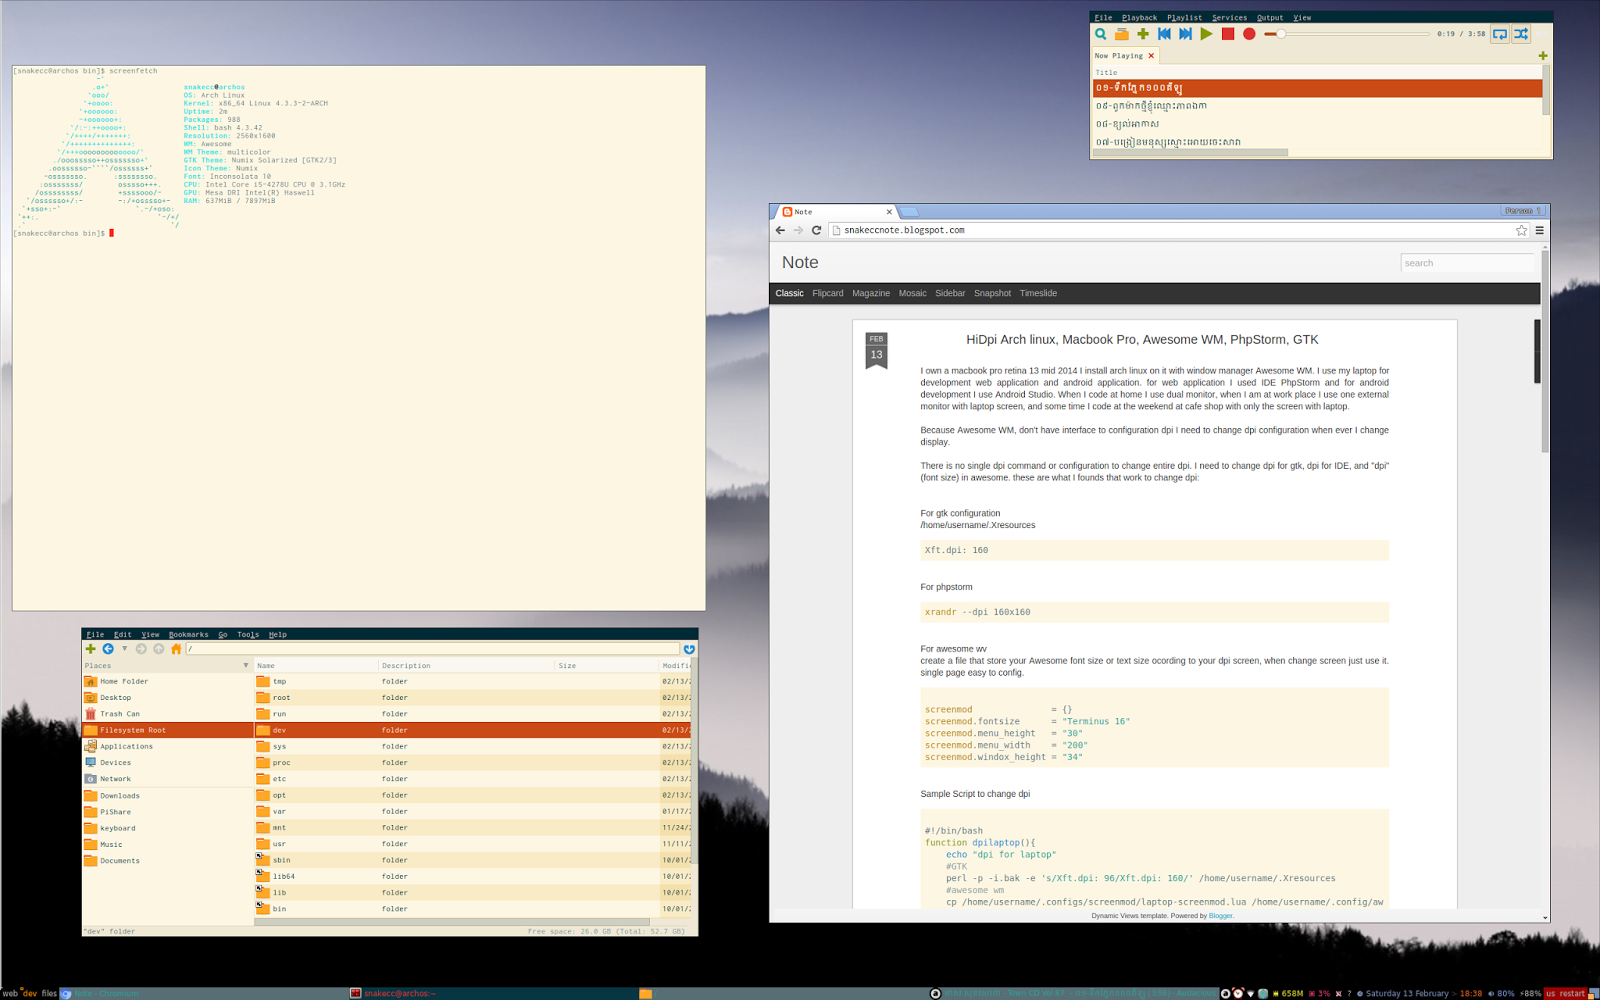1600x1000 pixels.
Task: Toggle shuffle mode in music player
Action: tap(1521, 34)
